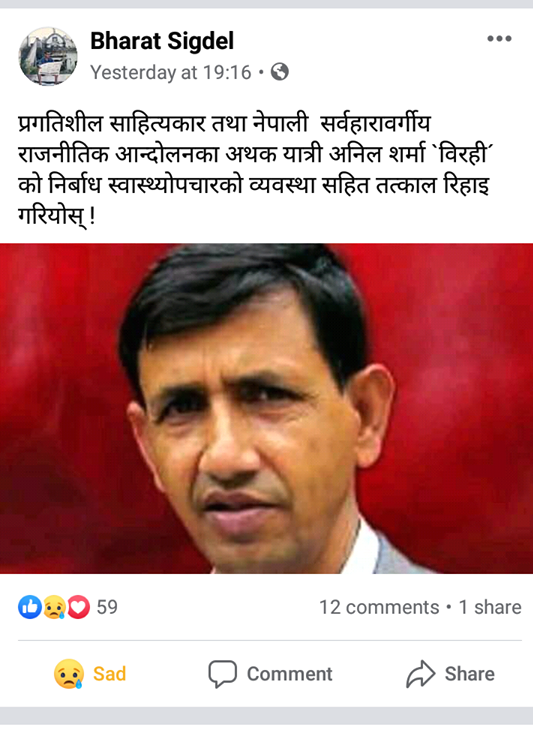Click the speech bubble comment icon
This screenshot has width=533, height=740.
click(x=222, y=674)
